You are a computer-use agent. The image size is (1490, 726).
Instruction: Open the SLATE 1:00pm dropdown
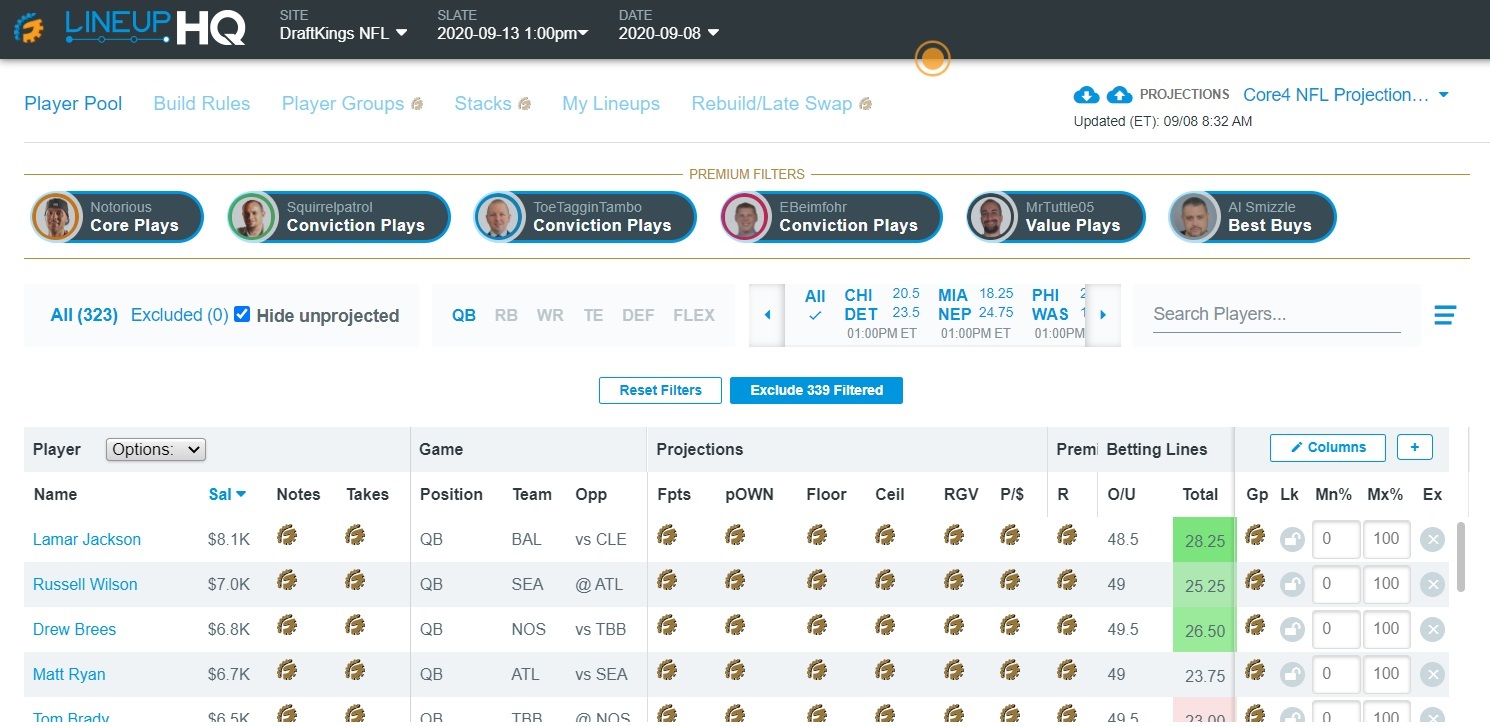click(513, 33)
